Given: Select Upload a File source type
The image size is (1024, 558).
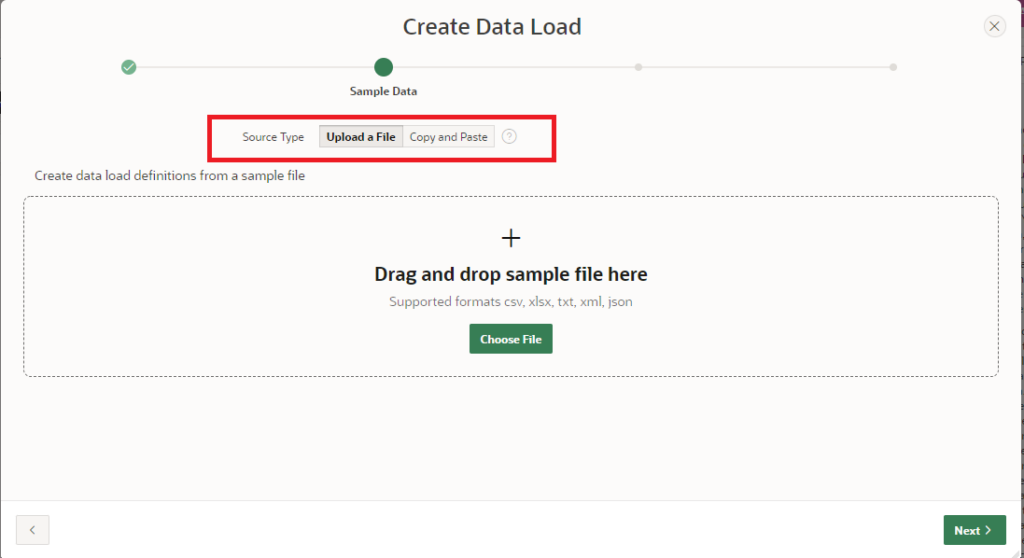Looking at the screenshot, I should click(x=360, y=137).
